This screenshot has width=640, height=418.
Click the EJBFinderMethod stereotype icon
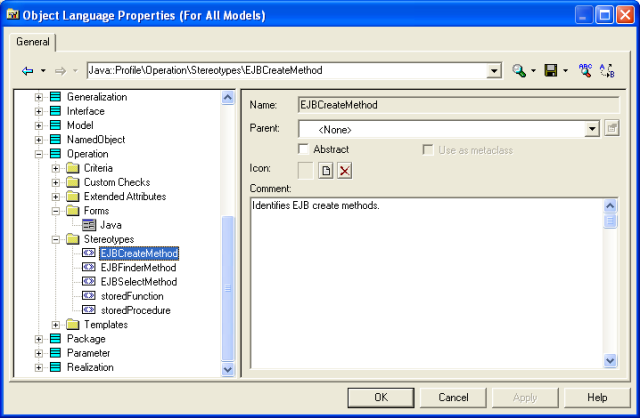[89, 268]
